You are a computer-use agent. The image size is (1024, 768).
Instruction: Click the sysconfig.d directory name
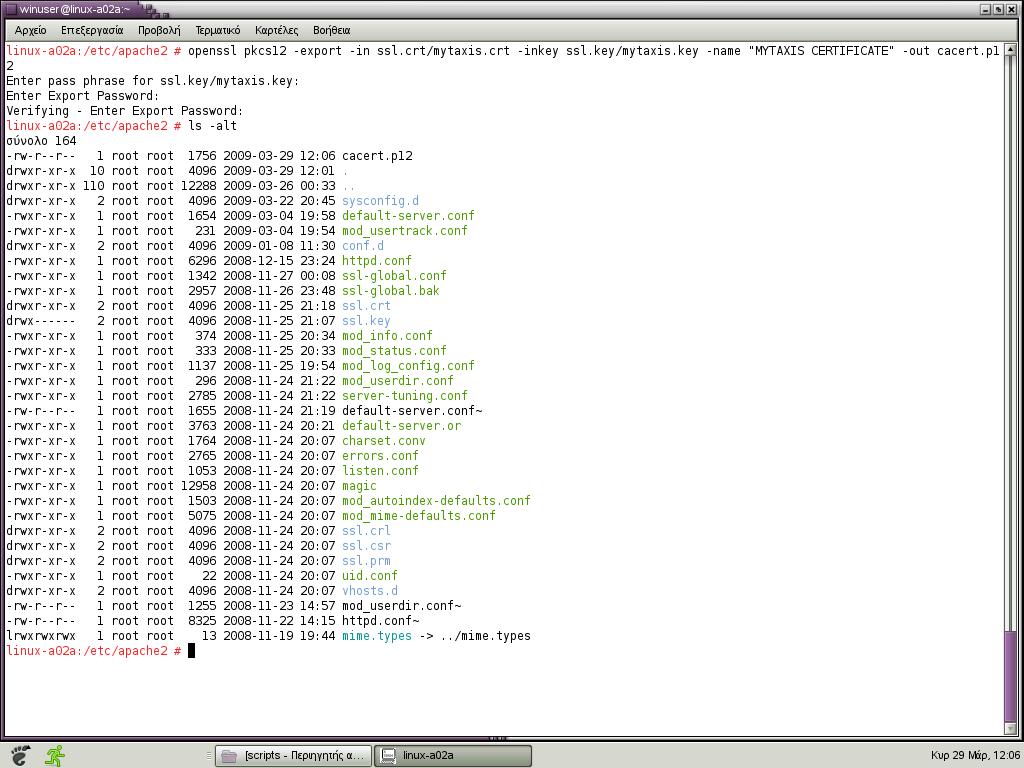click(x=381, y=200)
